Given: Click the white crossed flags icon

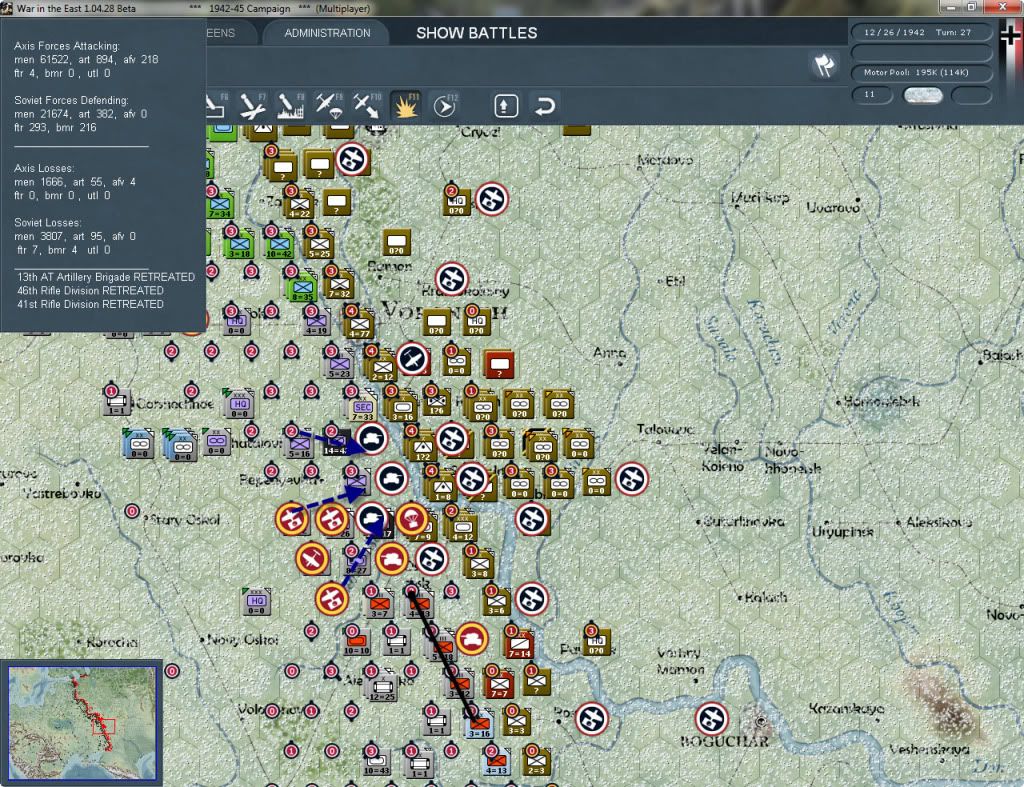Looking at the screenshot, I should 824,65.
